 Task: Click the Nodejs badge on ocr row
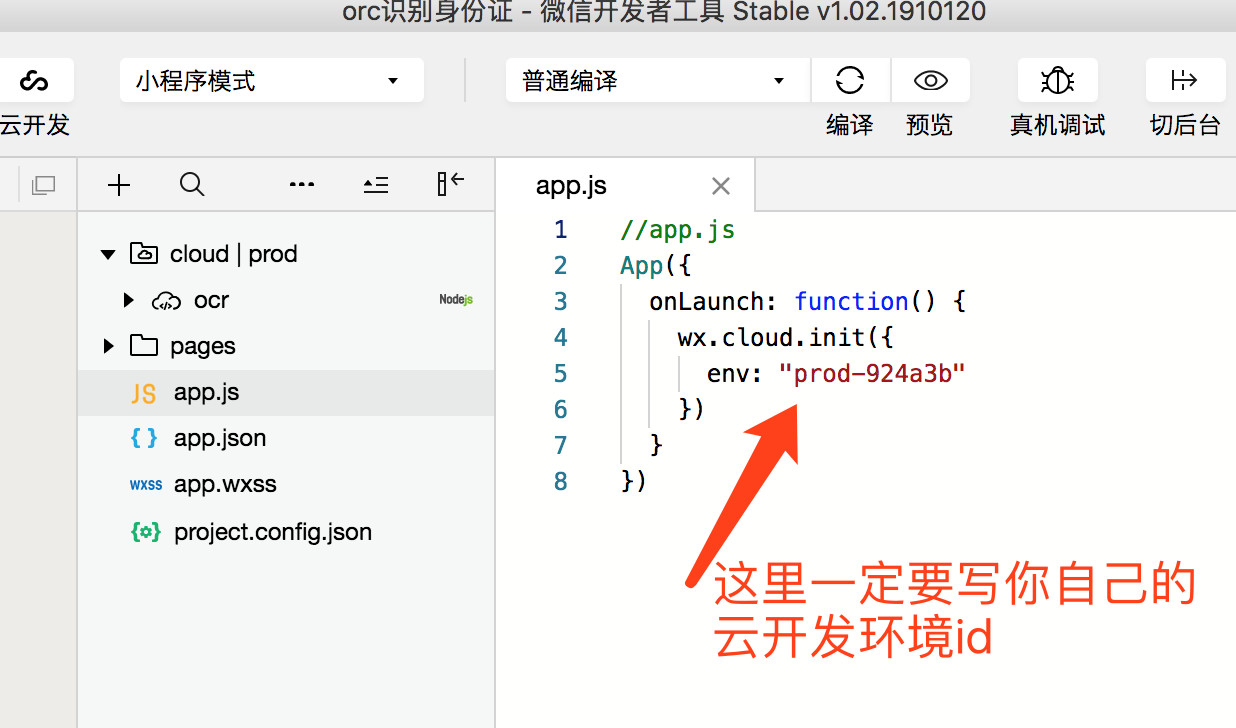pos(456,300)
